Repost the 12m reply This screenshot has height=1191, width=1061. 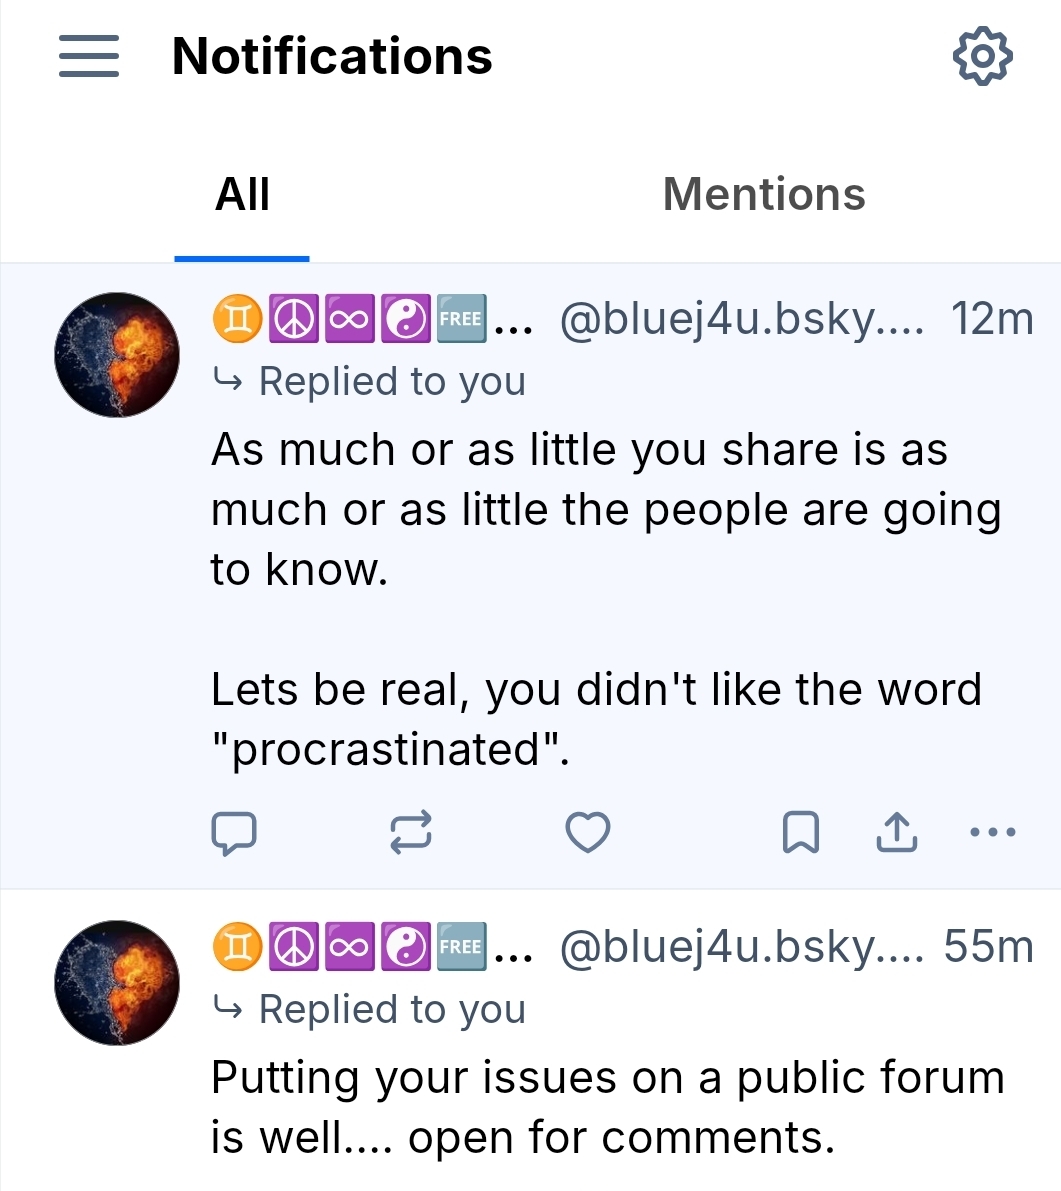point(411,832)
